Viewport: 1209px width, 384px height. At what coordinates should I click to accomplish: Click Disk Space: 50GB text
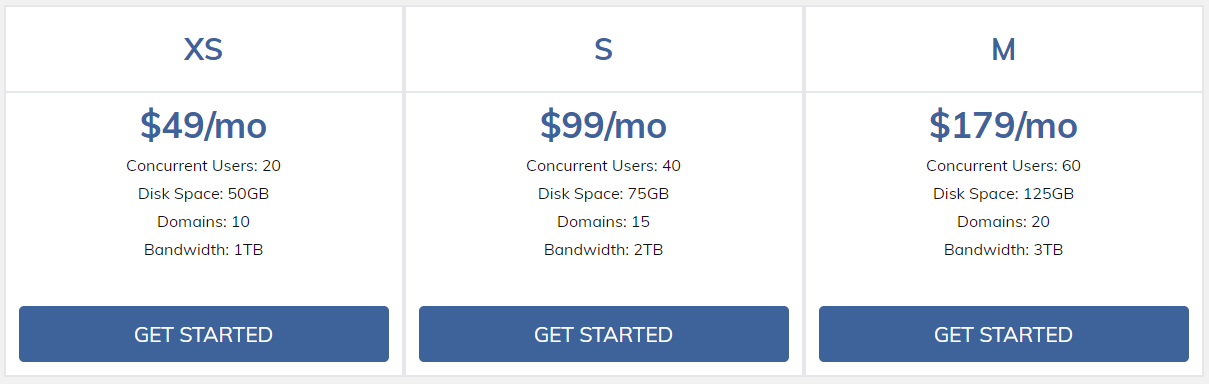tap(203, 194)
